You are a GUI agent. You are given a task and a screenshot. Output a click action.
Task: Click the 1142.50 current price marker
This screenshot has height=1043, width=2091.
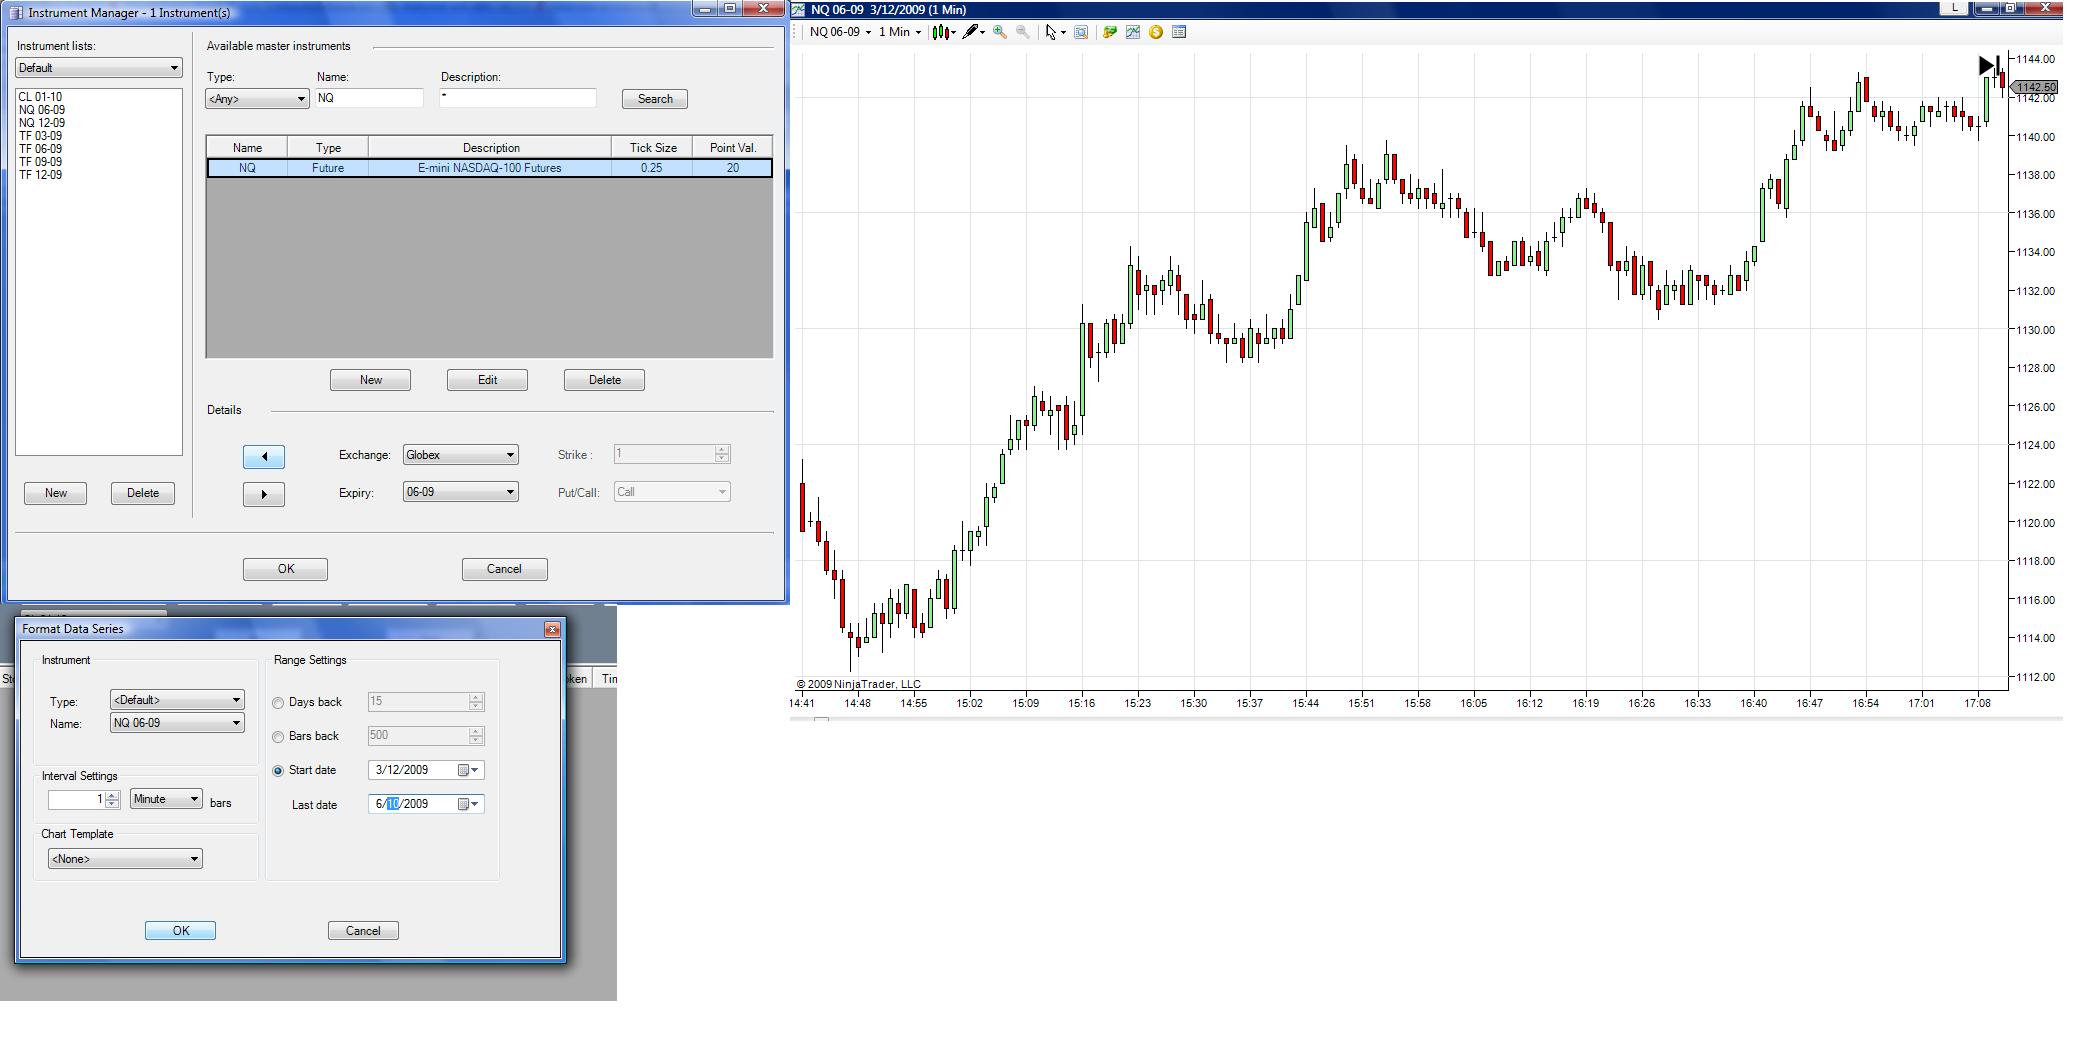click(x=2033, y=87)
